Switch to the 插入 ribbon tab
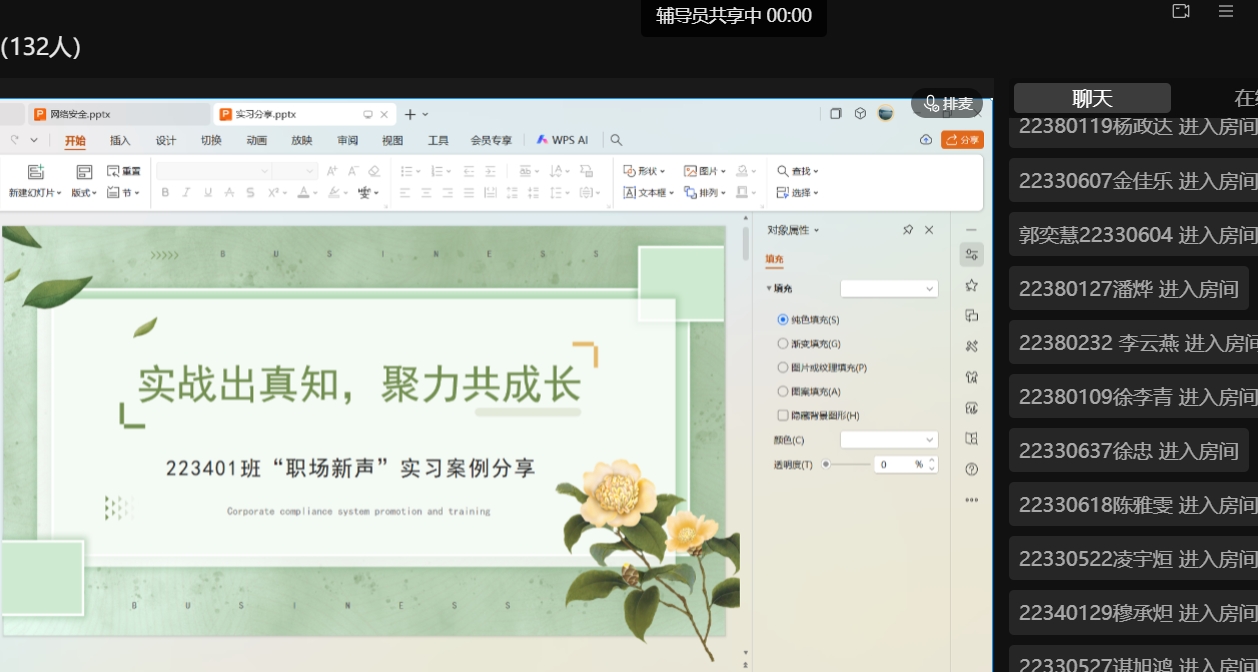Image resolution: width=1258 pixels, height=672 pixels. tap(120, 140)
